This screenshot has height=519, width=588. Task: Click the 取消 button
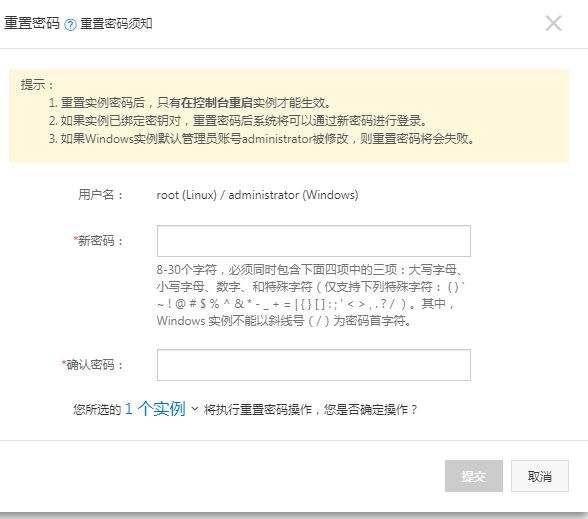pos(540,476)
